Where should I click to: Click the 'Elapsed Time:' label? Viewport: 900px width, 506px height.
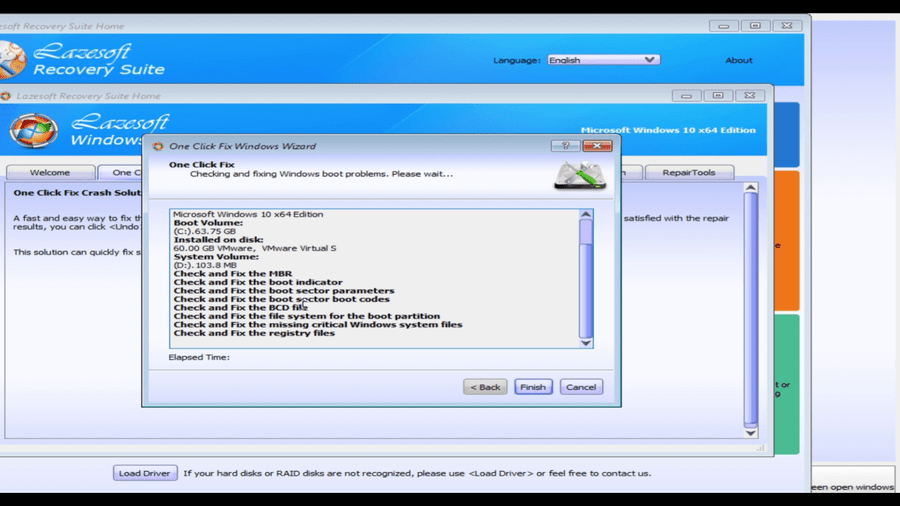[x=199, y=357]
